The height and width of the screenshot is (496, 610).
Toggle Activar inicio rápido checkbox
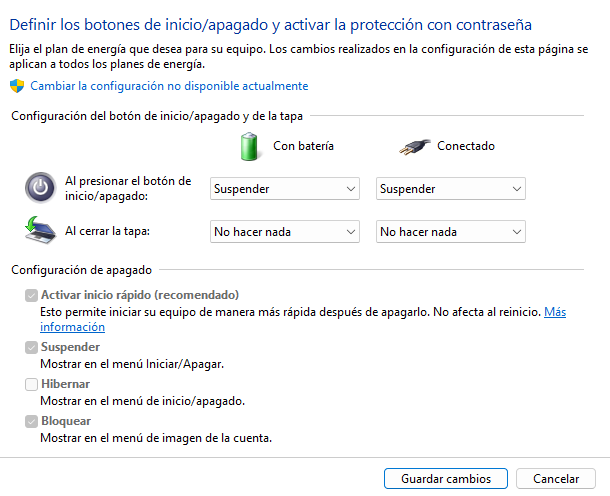tap(31, 295)
